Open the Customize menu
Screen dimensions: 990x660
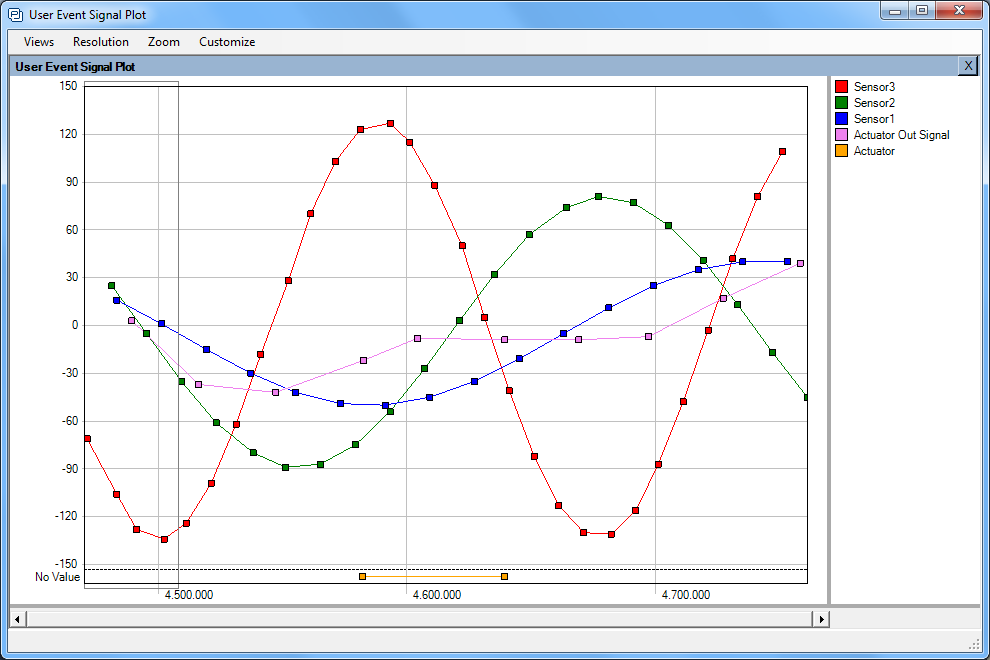(227, 42)
